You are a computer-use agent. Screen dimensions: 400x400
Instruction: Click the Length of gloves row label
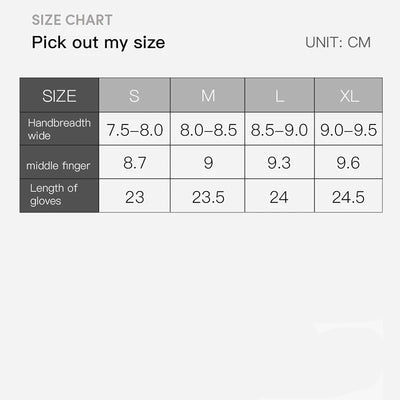59,196
